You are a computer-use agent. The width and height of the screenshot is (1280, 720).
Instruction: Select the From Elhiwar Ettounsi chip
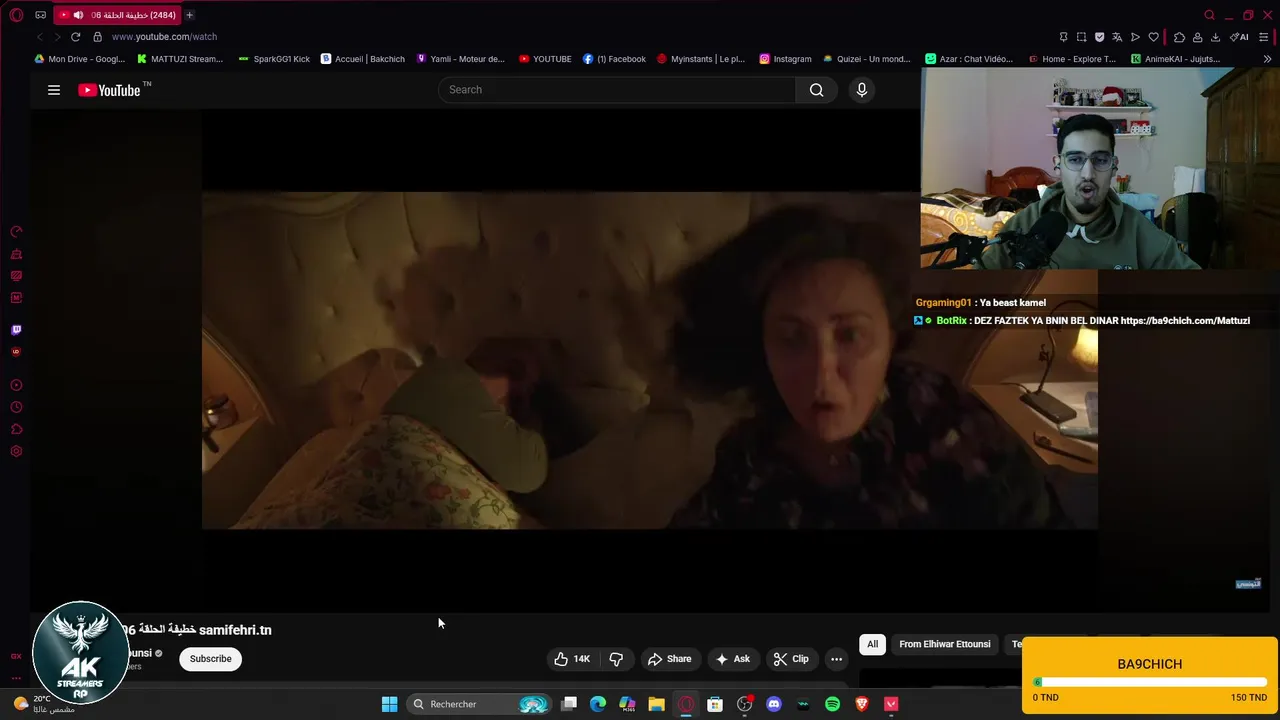pos(945,644)
